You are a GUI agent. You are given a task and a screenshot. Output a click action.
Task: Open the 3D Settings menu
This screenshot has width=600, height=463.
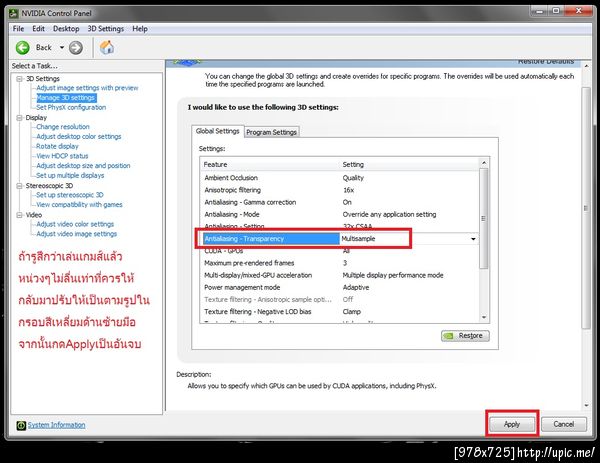click(x=106, y=29)
